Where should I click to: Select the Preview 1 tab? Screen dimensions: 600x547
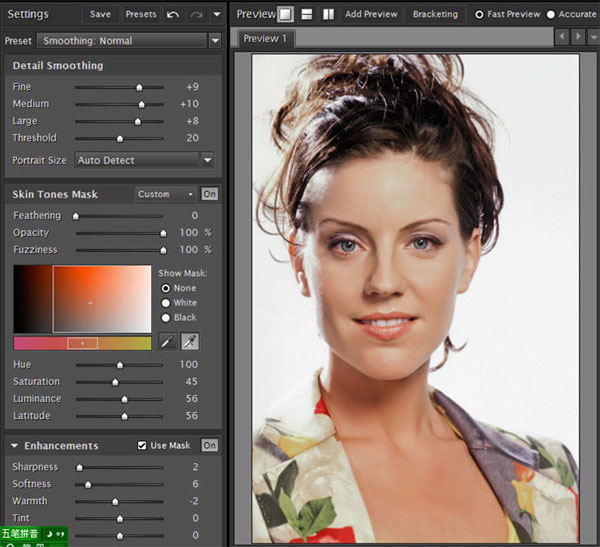265,38
